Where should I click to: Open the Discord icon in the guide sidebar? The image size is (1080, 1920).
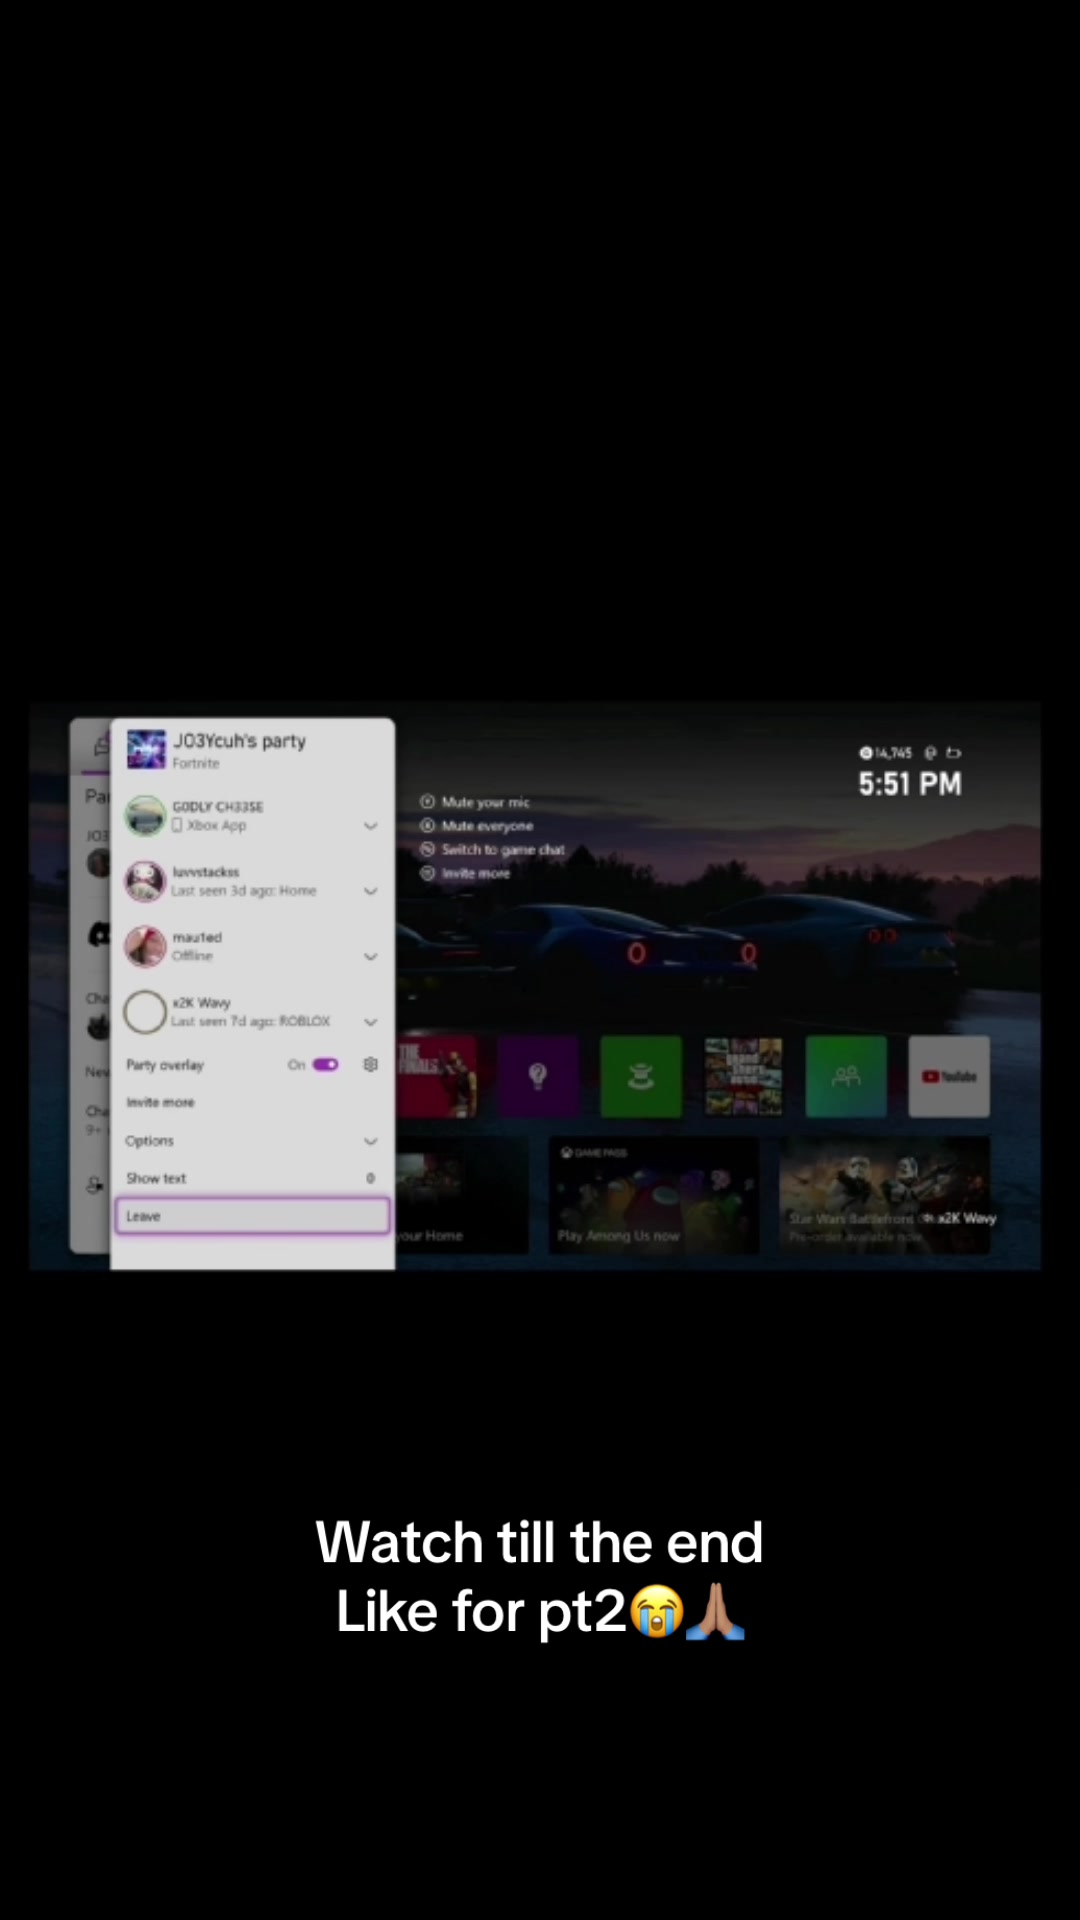coord(99,935)
